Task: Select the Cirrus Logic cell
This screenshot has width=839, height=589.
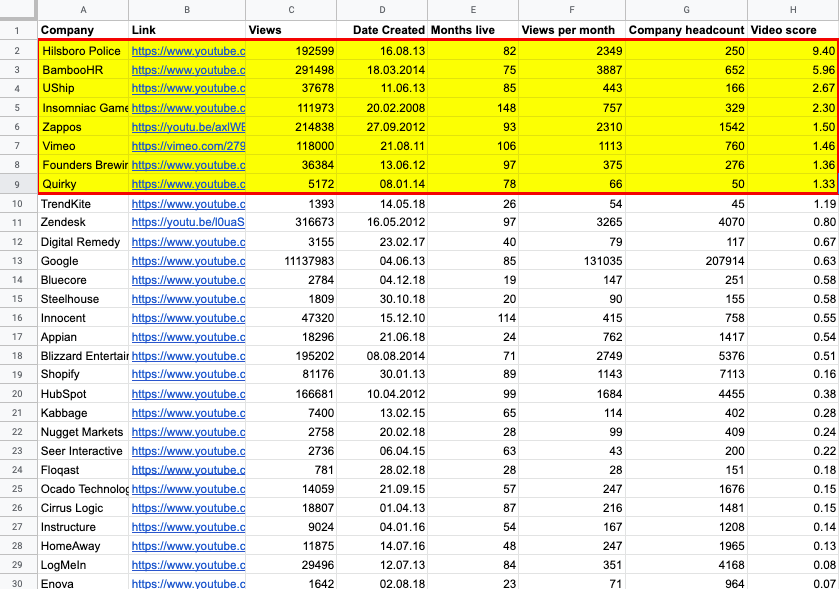Action: (83, 508)
